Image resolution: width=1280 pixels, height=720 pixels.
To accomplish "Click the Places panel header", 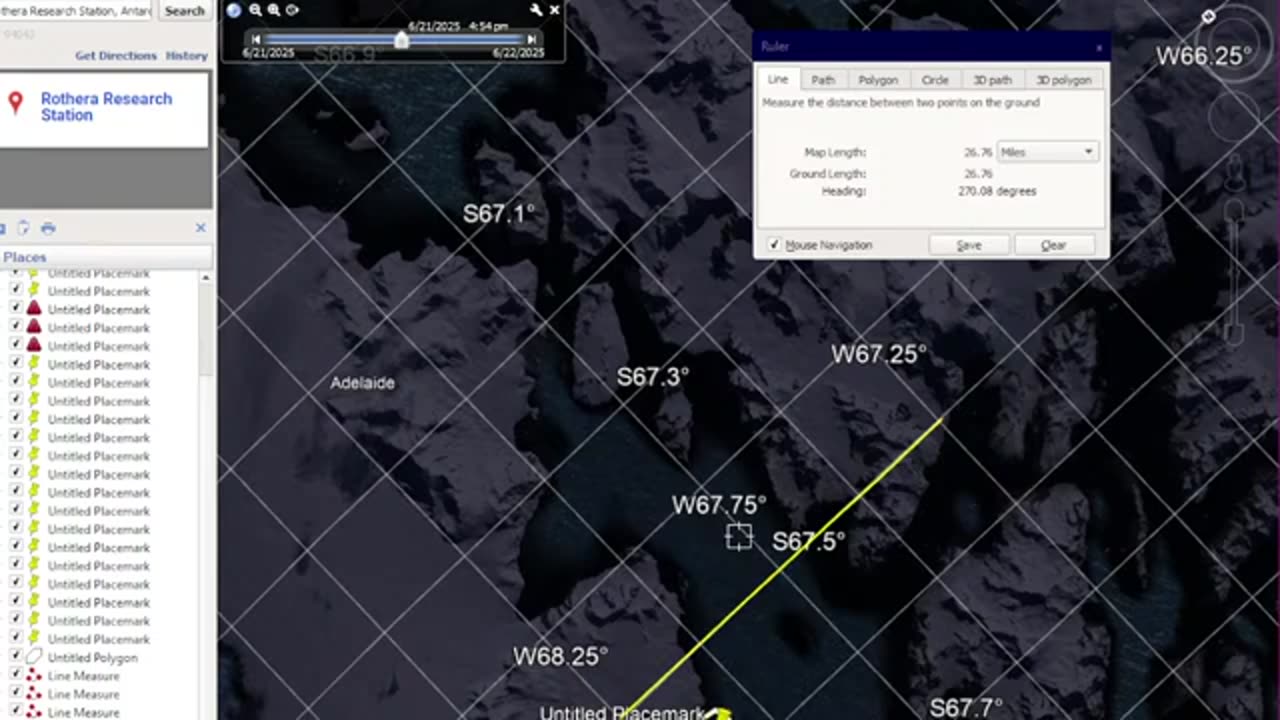I will coord(106,257).
